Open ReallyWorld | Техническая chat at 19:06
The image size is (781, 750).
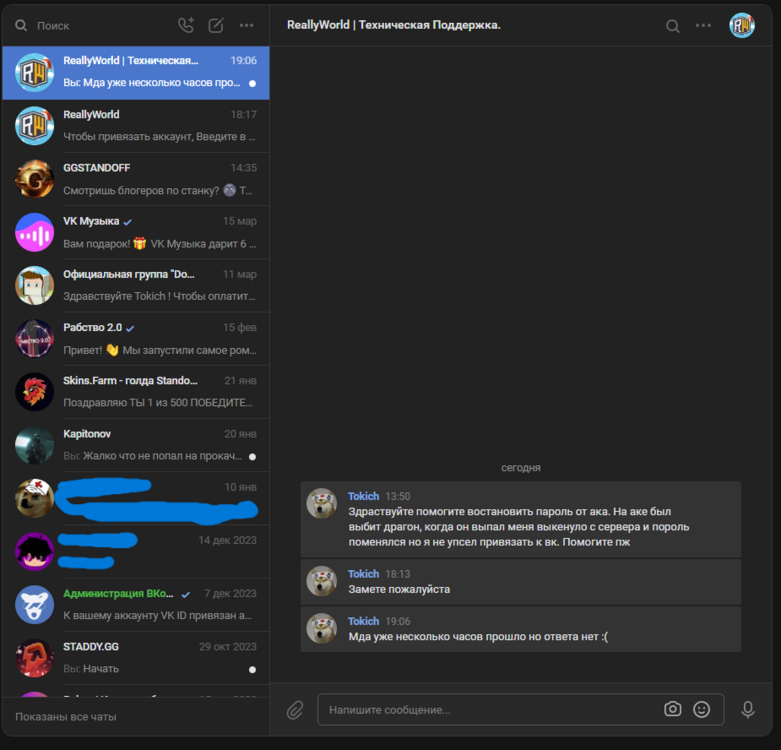pos(136,73)
